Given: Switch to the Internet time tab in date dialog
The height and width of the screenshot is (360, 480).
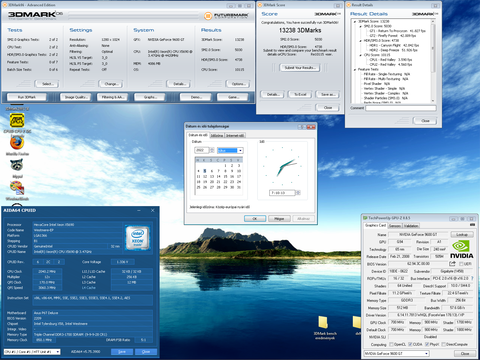Looking at the screenshot, I should (x=235, y=135).
